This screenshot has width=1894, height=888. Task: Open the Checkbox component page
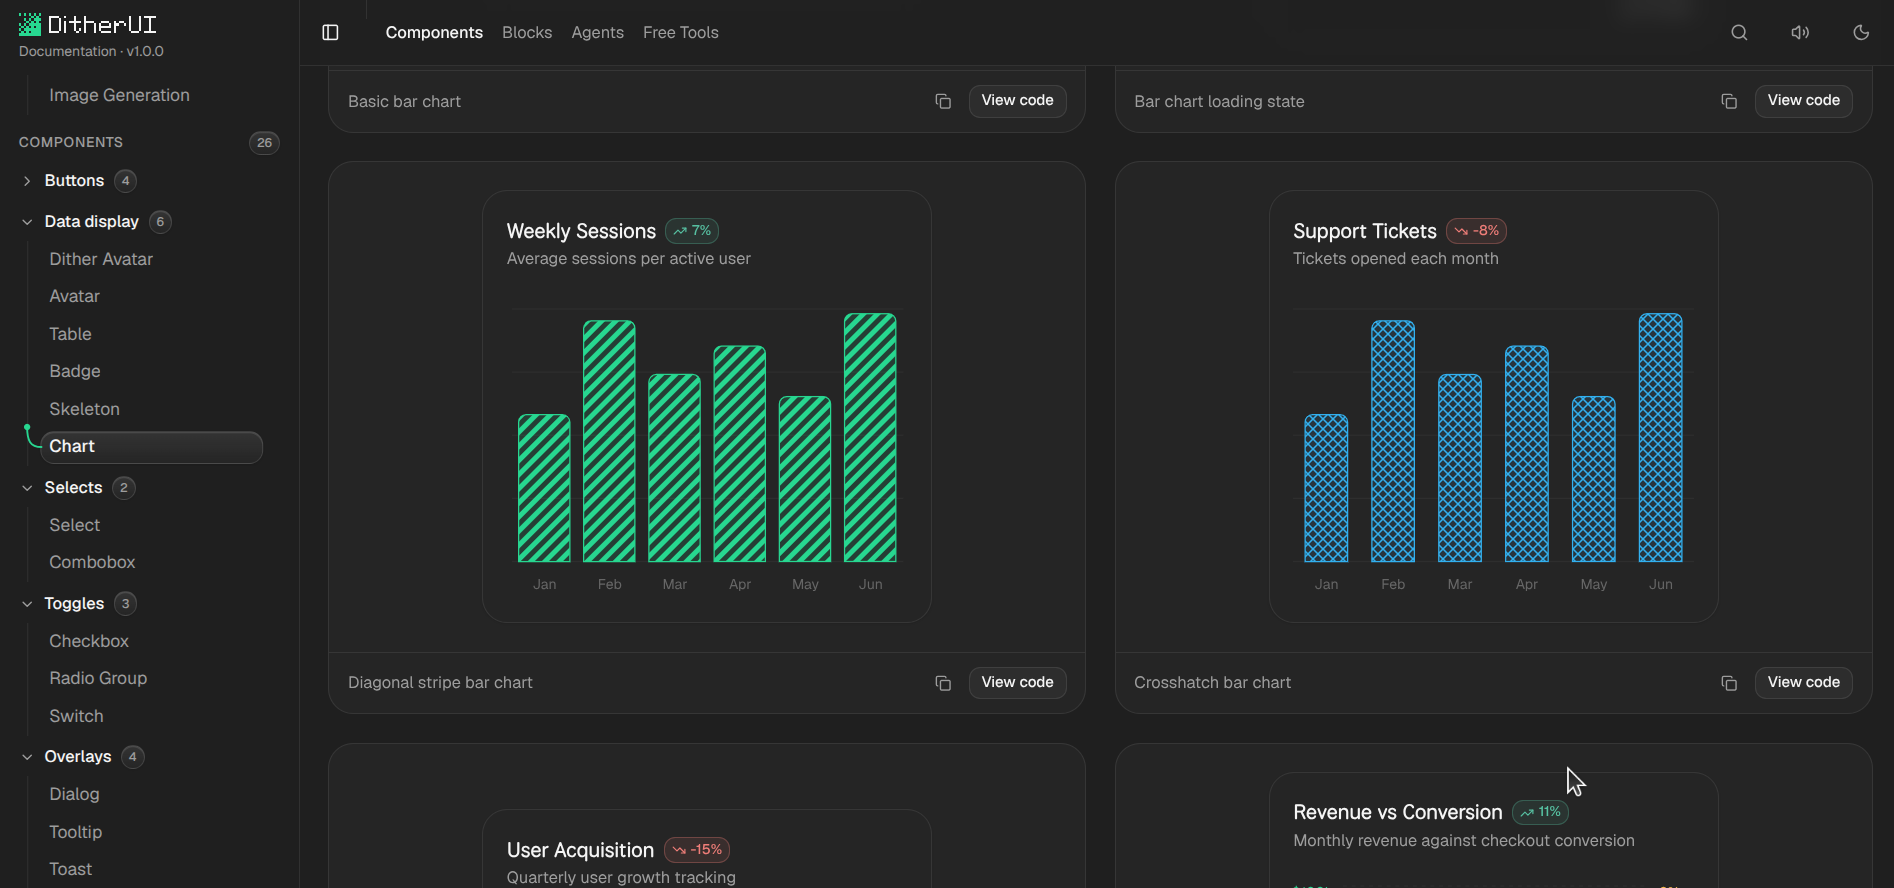coord(89,641)
